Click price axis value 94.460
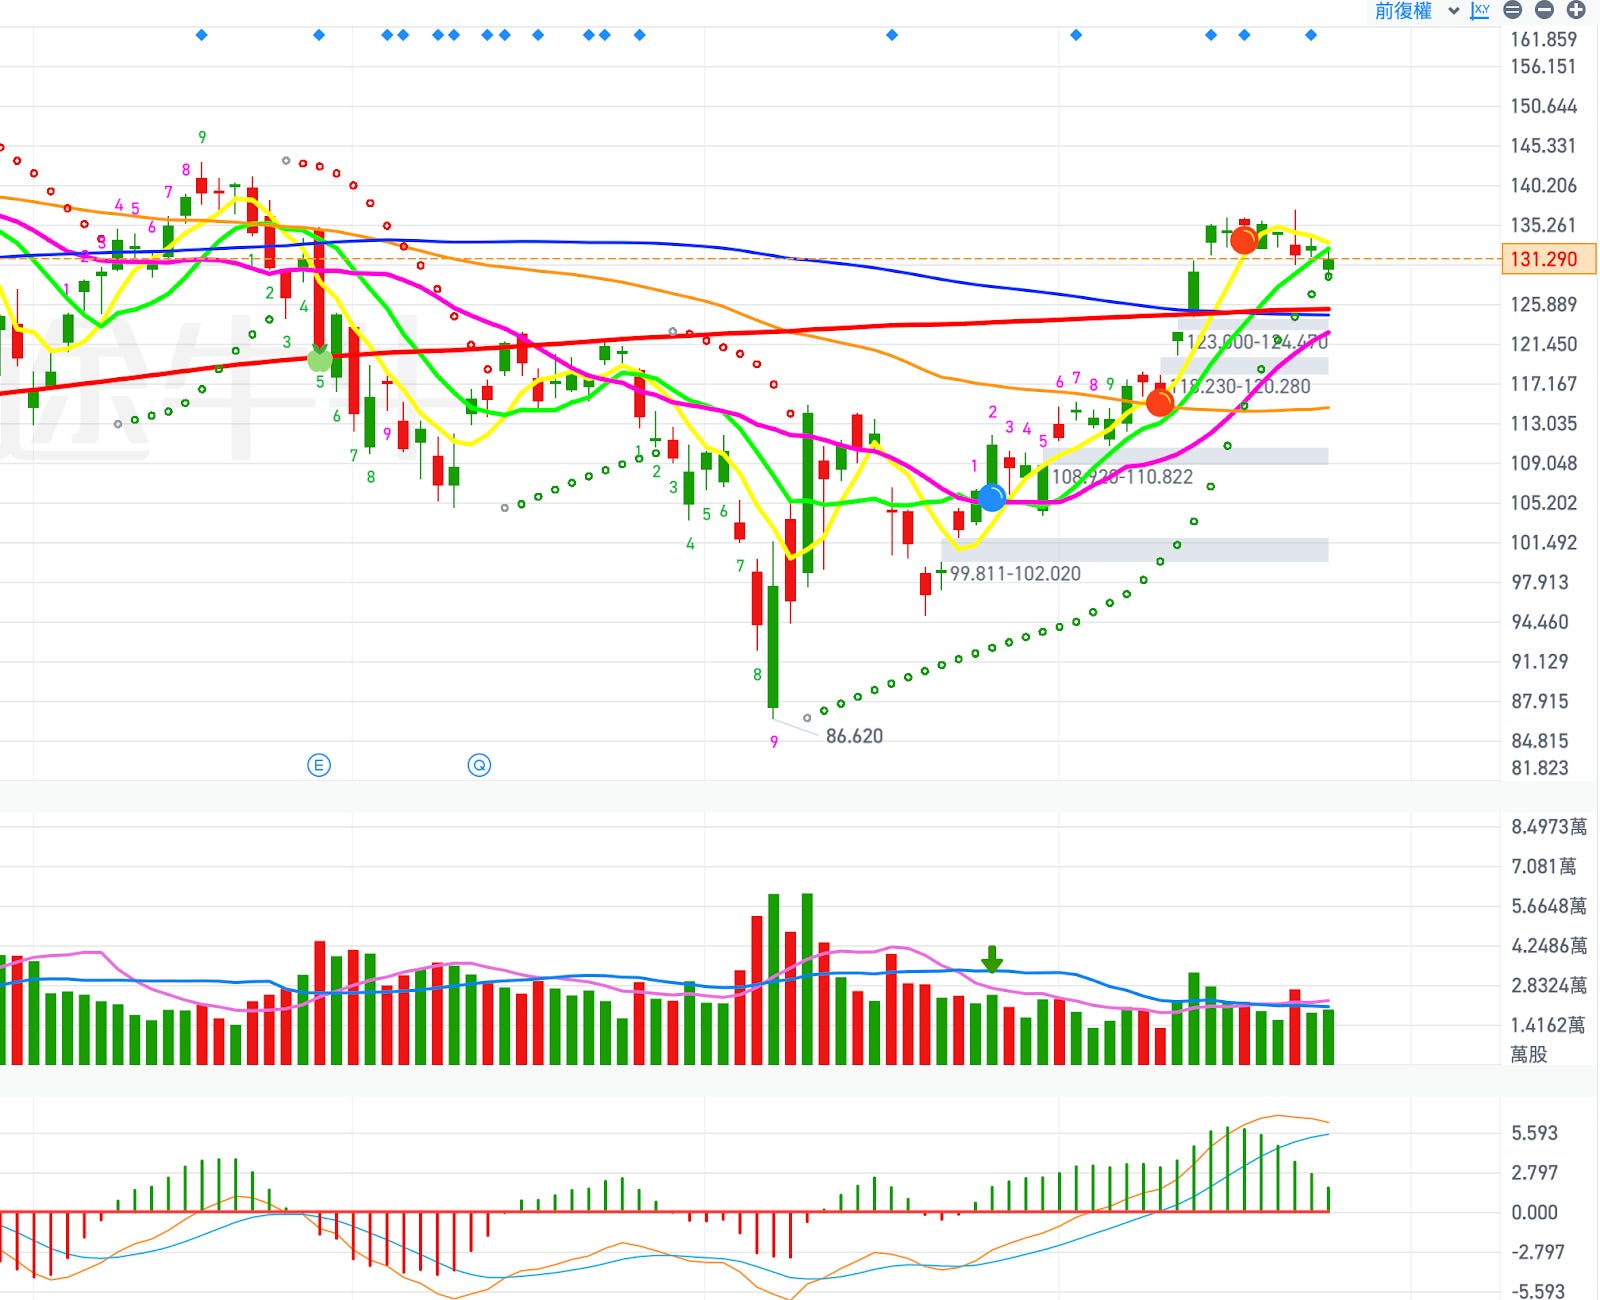1600x1300 pixels. 1540,622
